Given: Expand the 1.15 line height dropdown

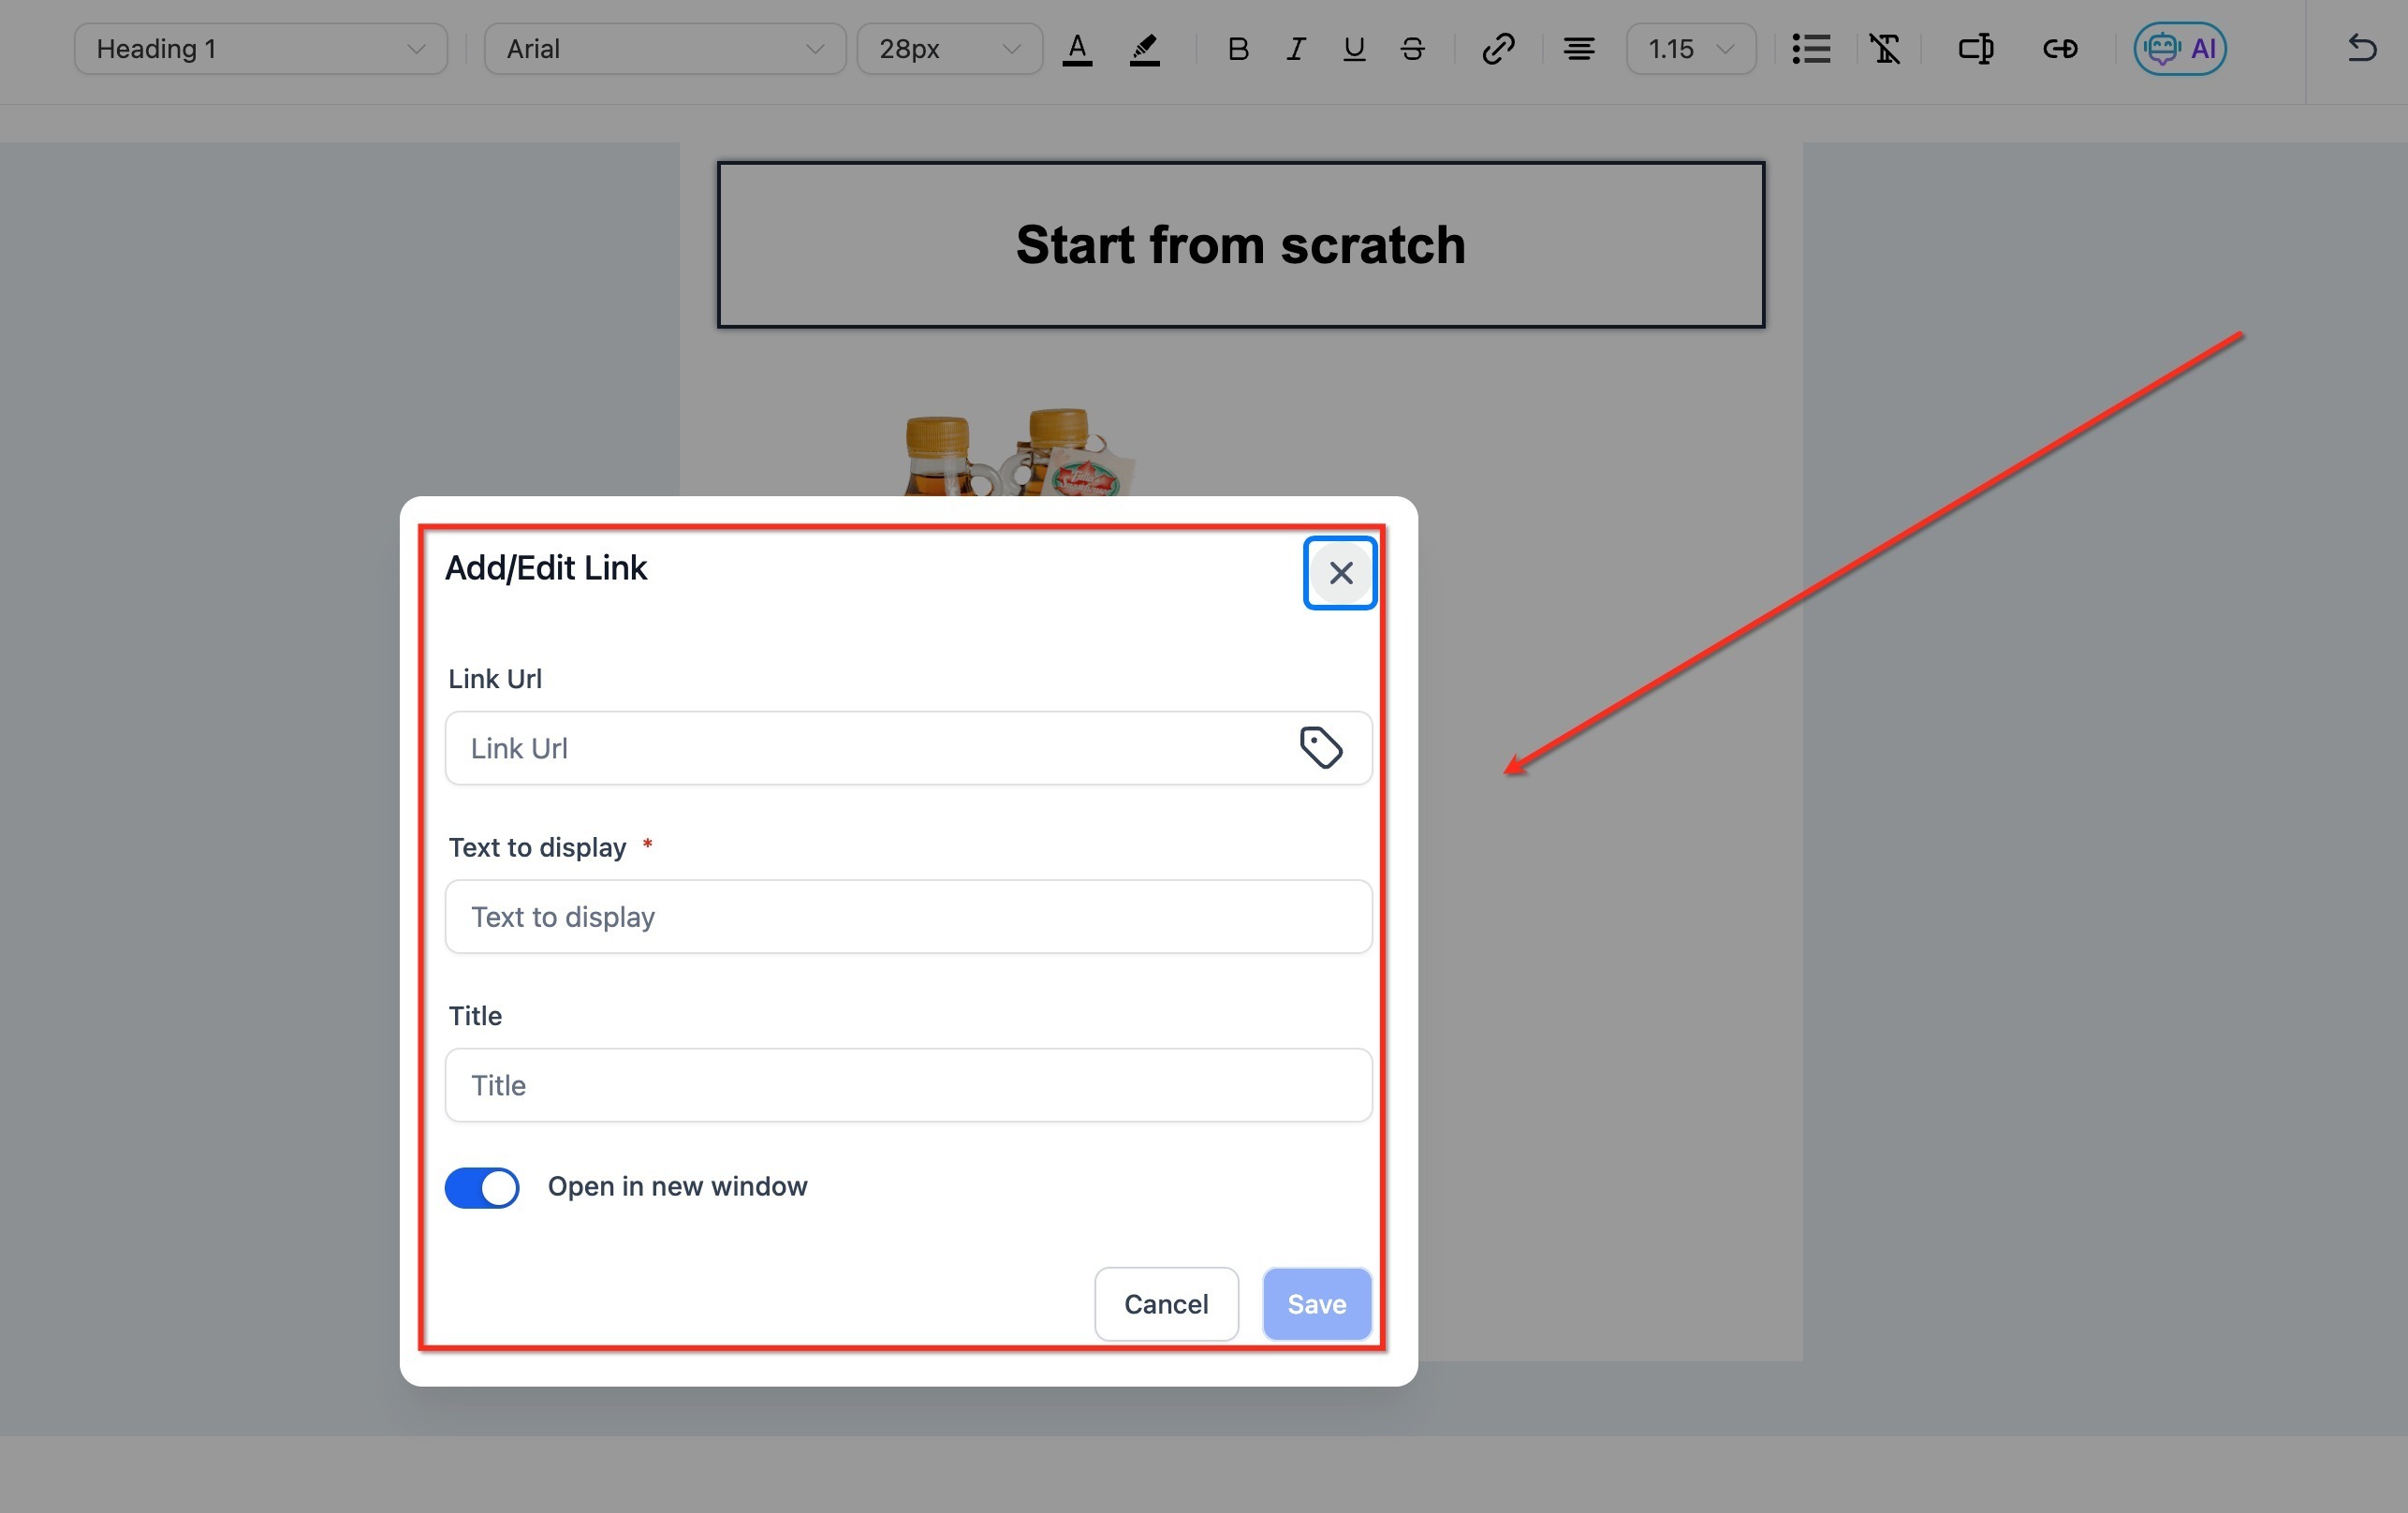Looking at the screenshot, I should point(1689,48).
